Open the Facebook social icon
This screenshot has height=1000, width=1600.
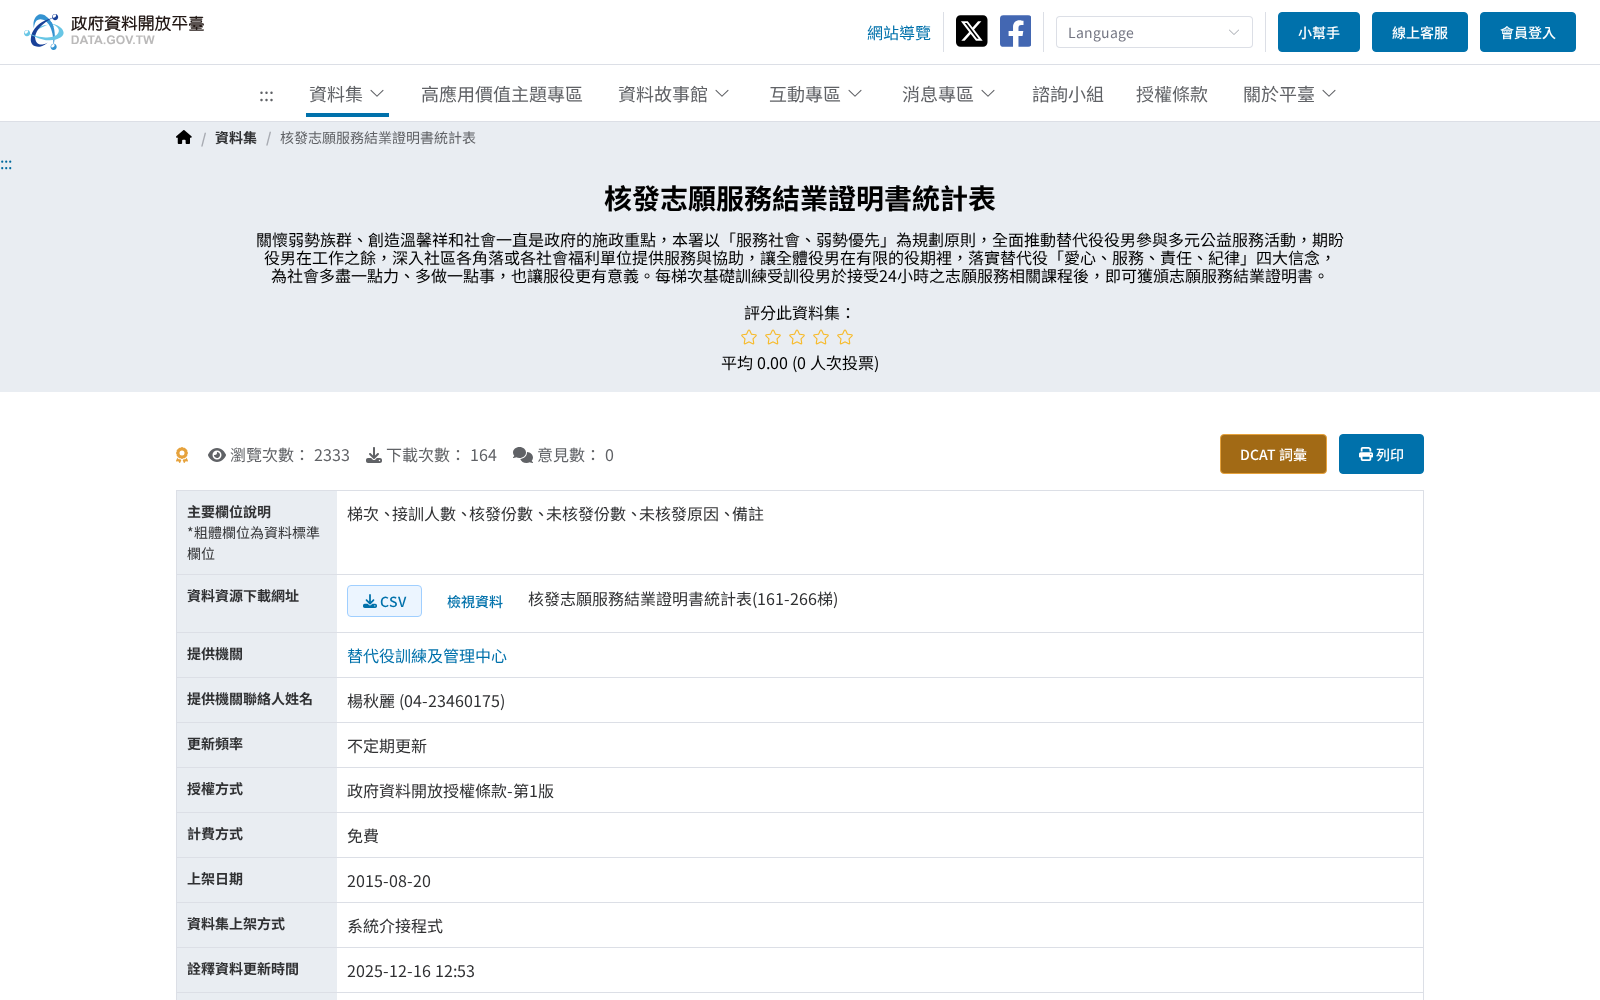coord(1015,31)
